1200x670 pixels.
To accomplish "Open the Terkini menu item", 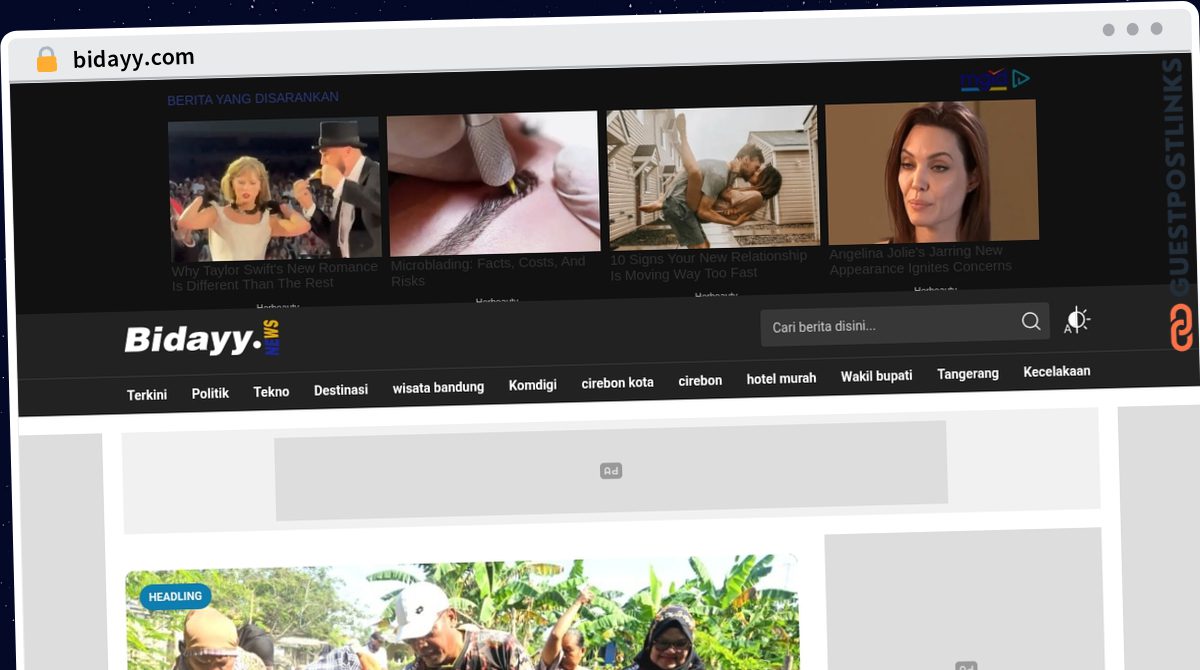I will coord(147,395).
